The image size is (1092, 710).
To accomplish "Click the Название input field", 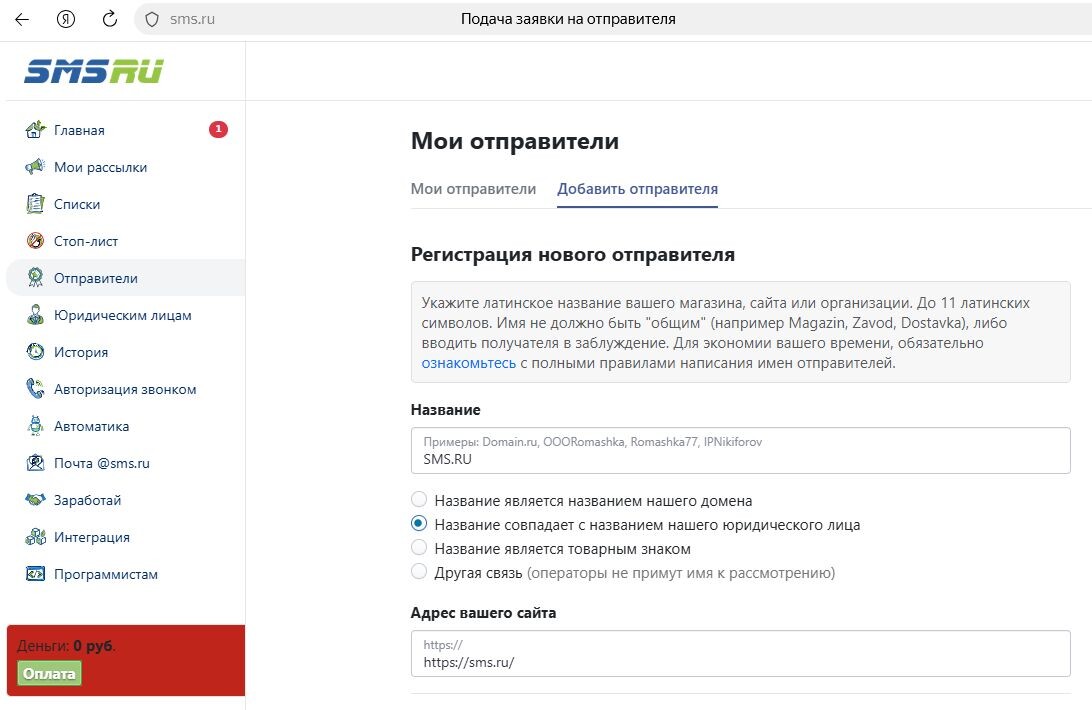I will (740, 450).
